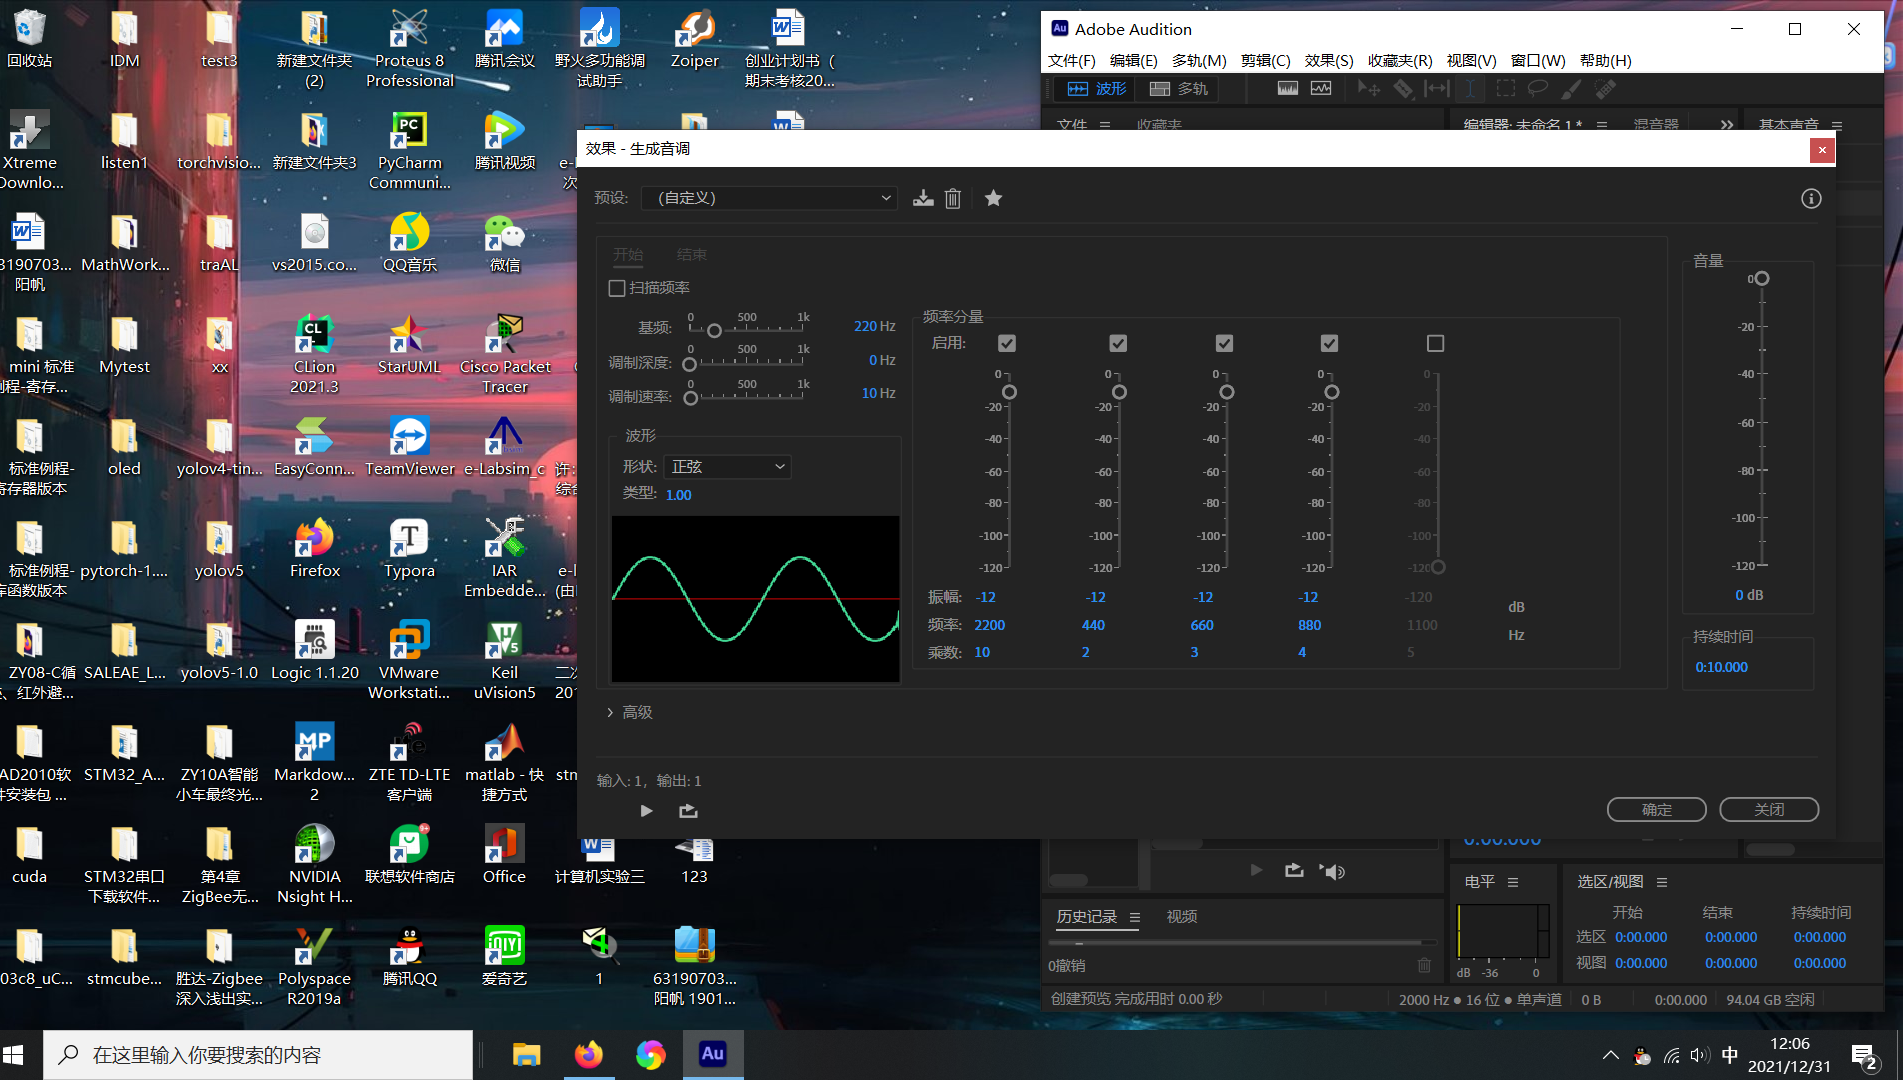Enable the Sweep Frequencies (扫描频率) checkbox
The width and height of the screenshot is (1903, 1080).
point(617,288)
